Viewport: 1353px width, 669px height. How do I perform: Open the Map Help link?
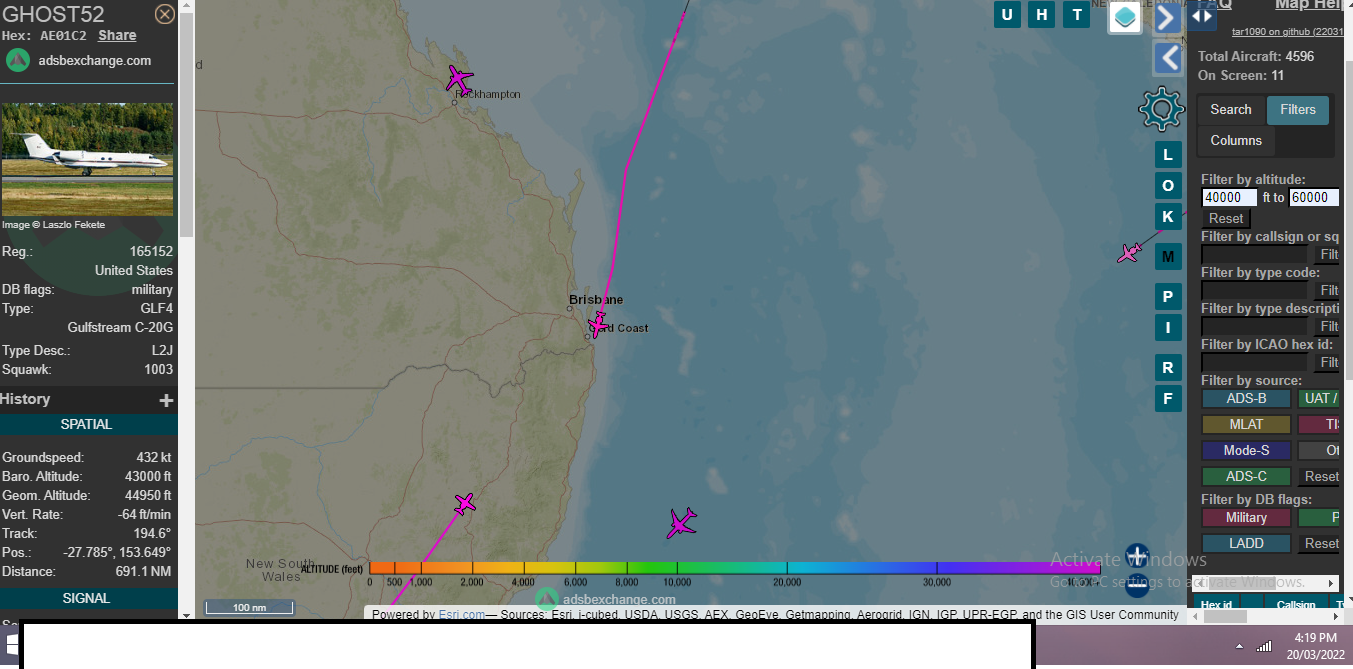(1308, 5)
